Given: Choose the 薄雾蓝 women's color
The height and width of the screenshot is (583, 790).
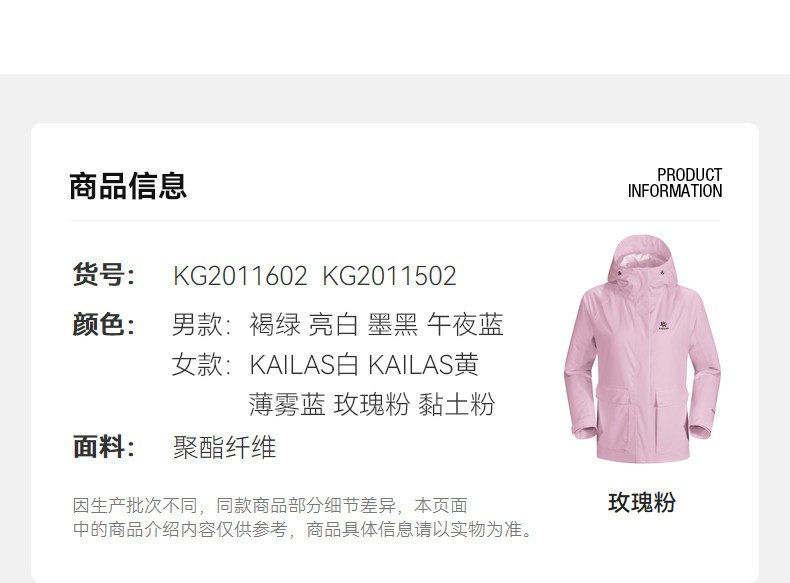Looking at the screenshot, I should pyautogui.click(x=287, y=405).
